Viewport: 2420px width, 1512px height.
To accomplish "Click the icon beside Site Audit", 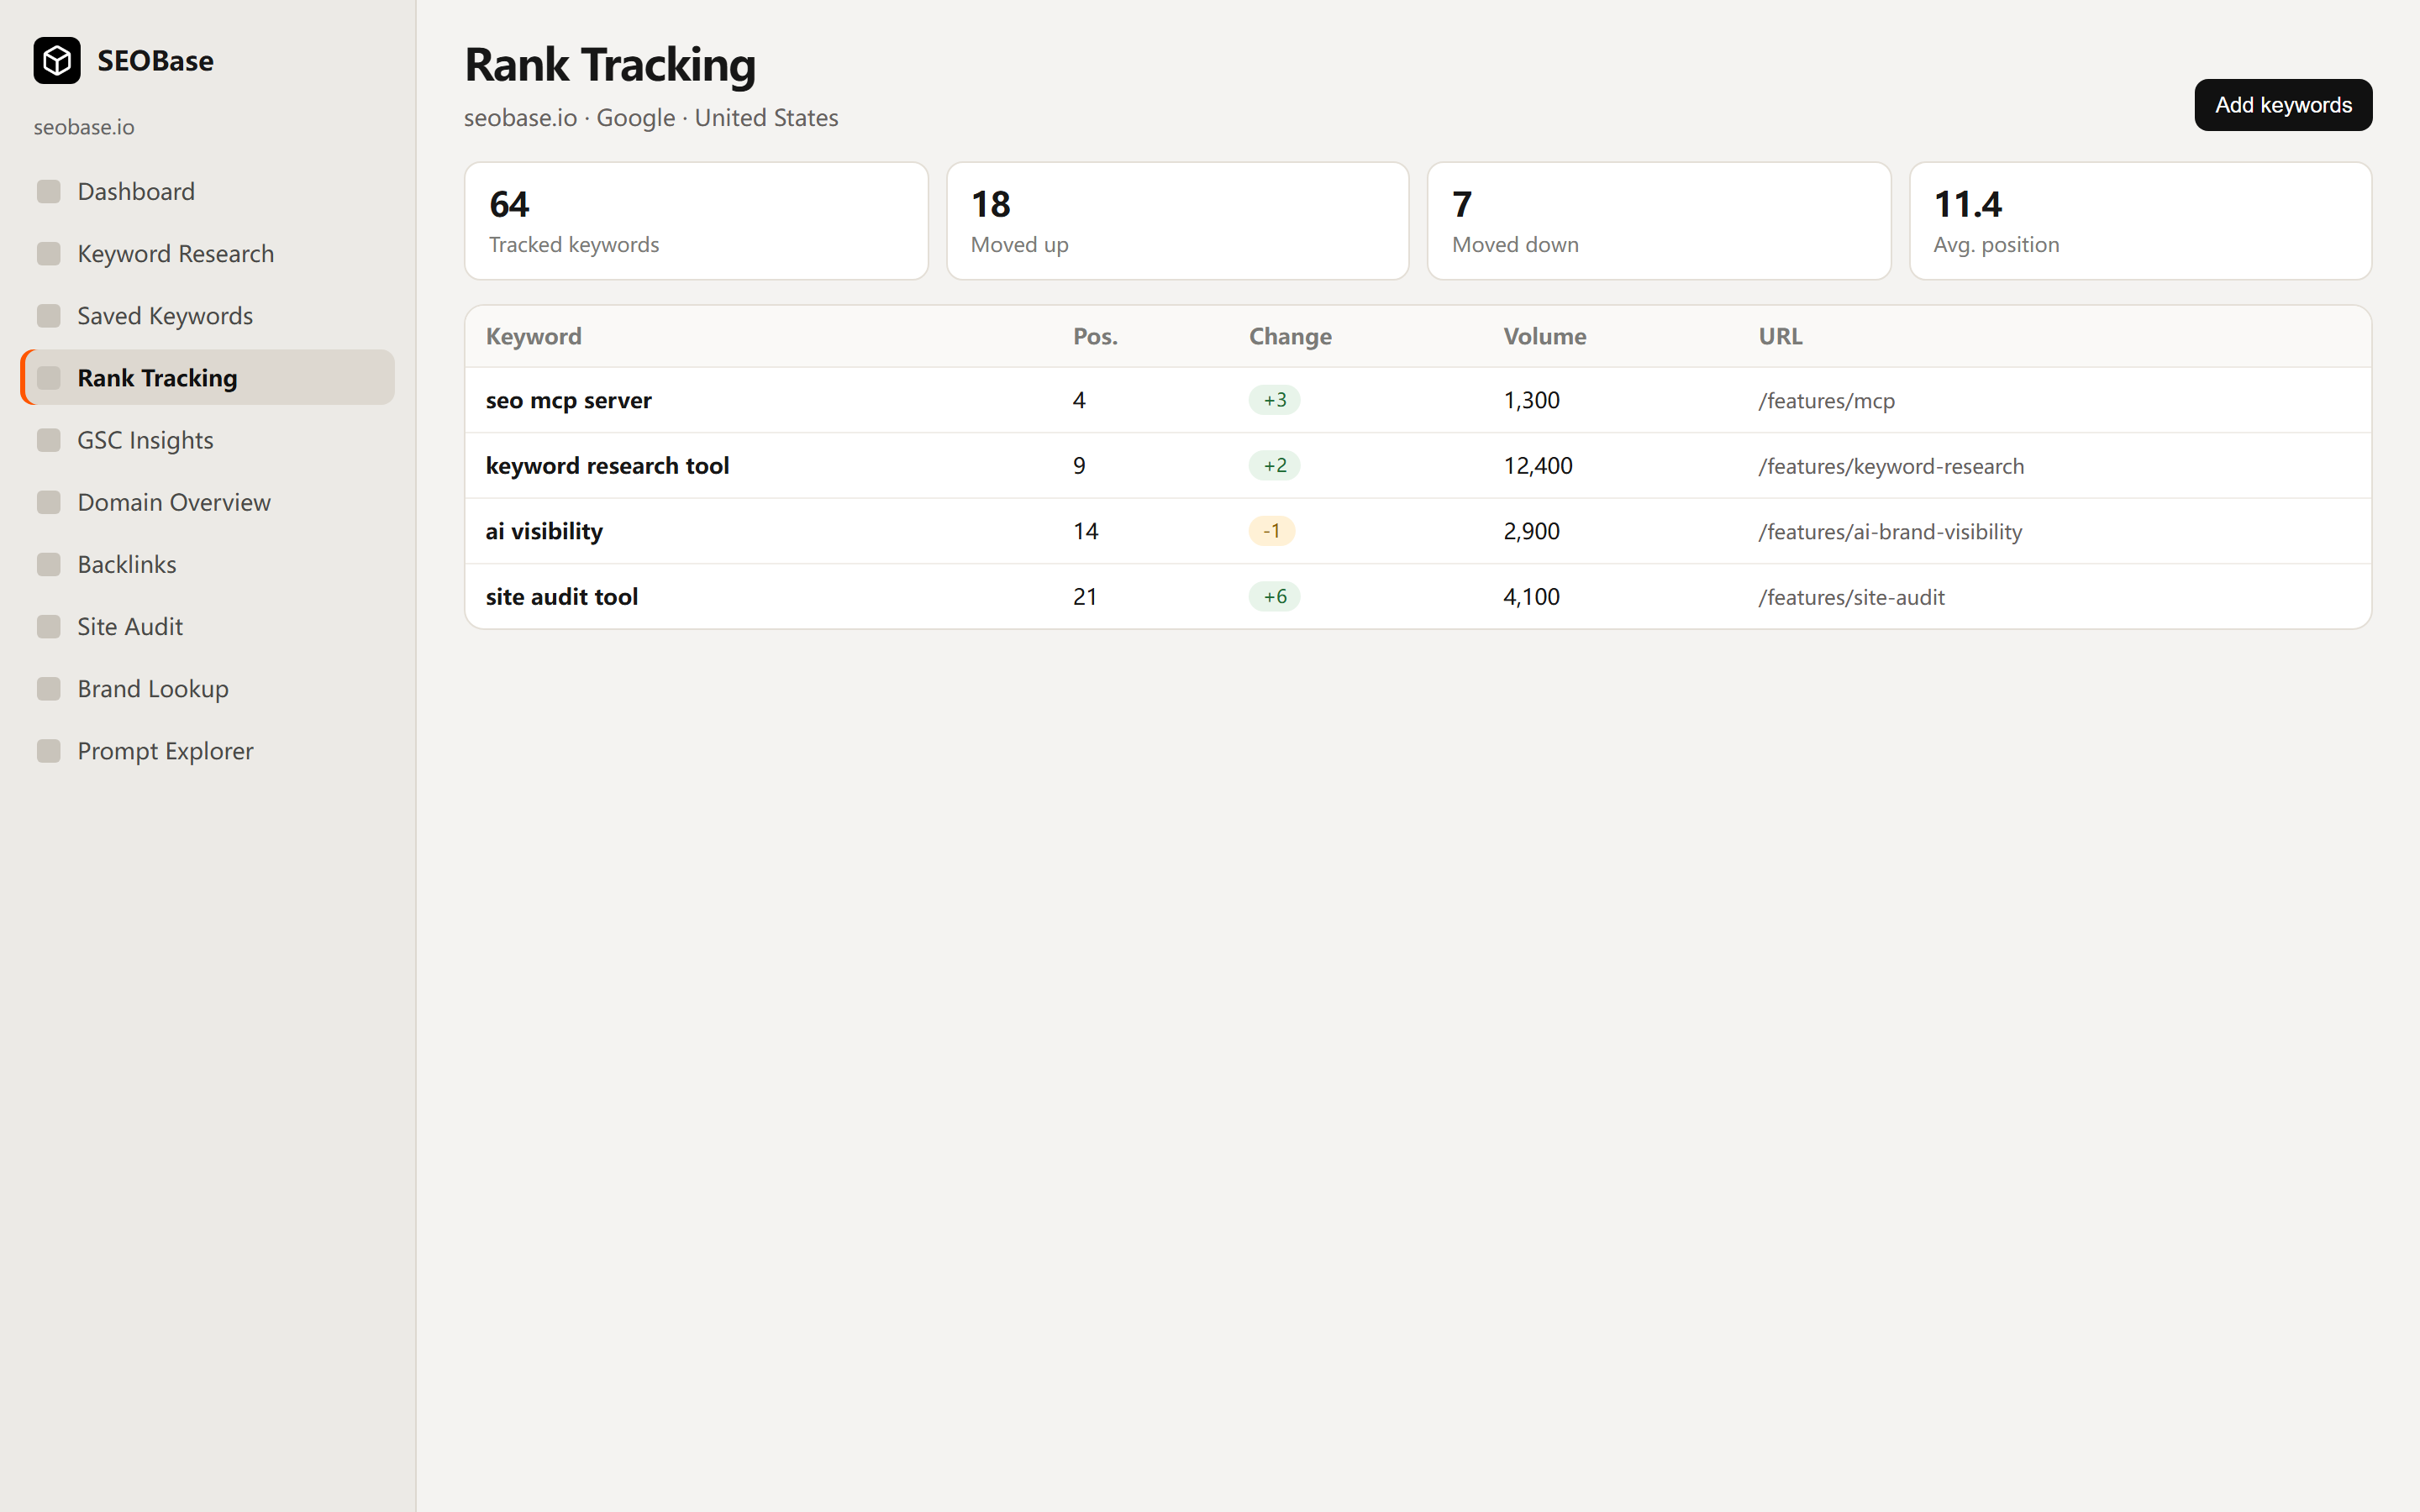I will (x=49, y=626).
